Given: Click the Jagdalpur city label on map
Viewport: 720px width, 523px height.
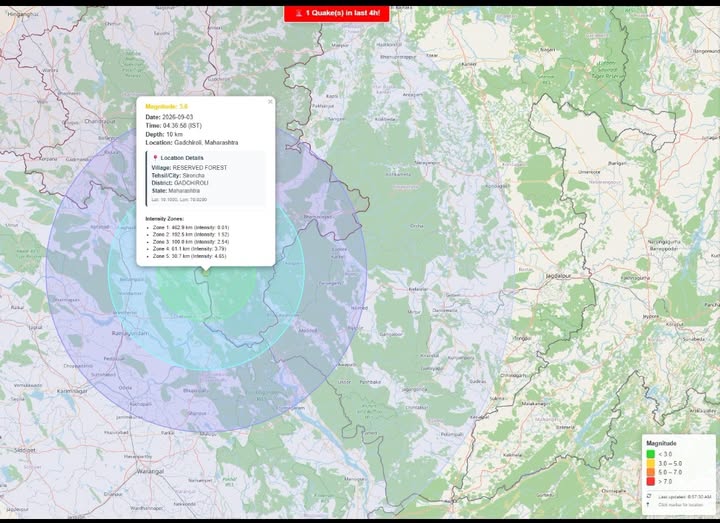Looking at the screenshot, I should 558,276.
